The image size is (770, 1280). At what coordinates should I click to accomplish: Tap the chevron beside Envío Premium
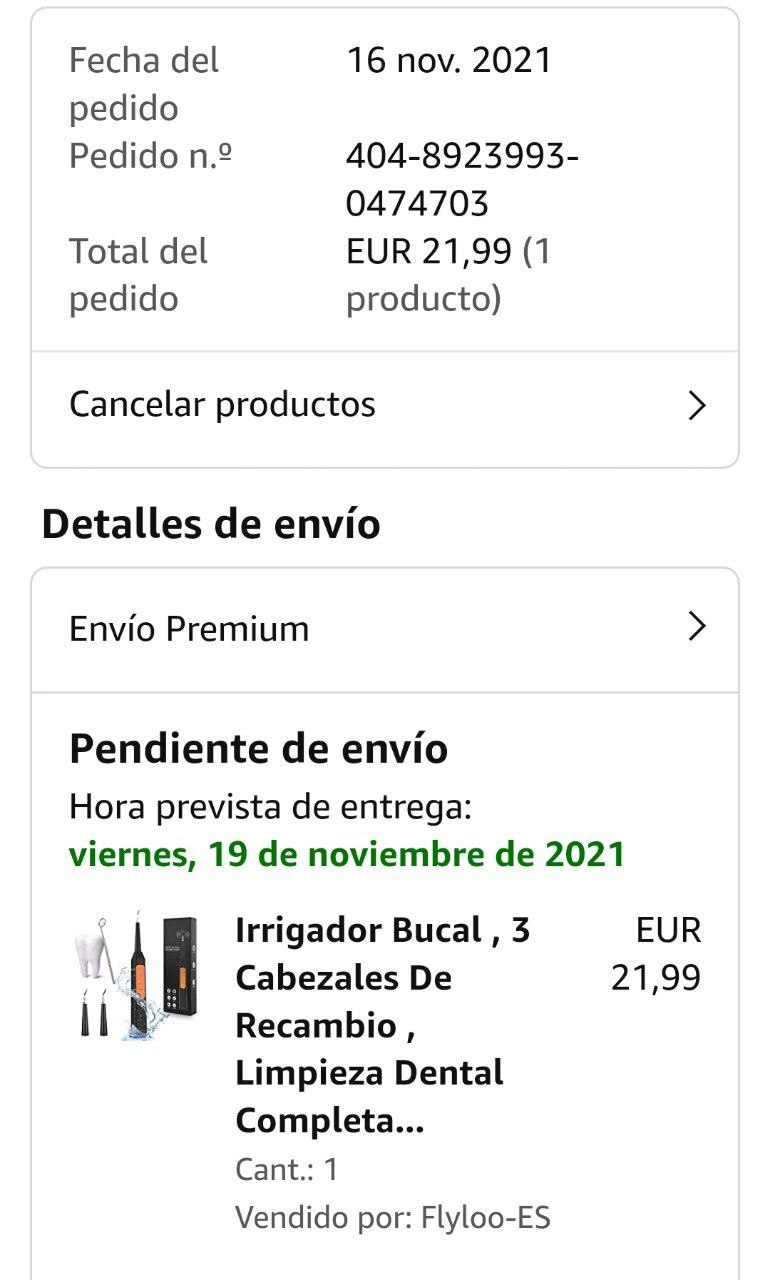[697, 628]
